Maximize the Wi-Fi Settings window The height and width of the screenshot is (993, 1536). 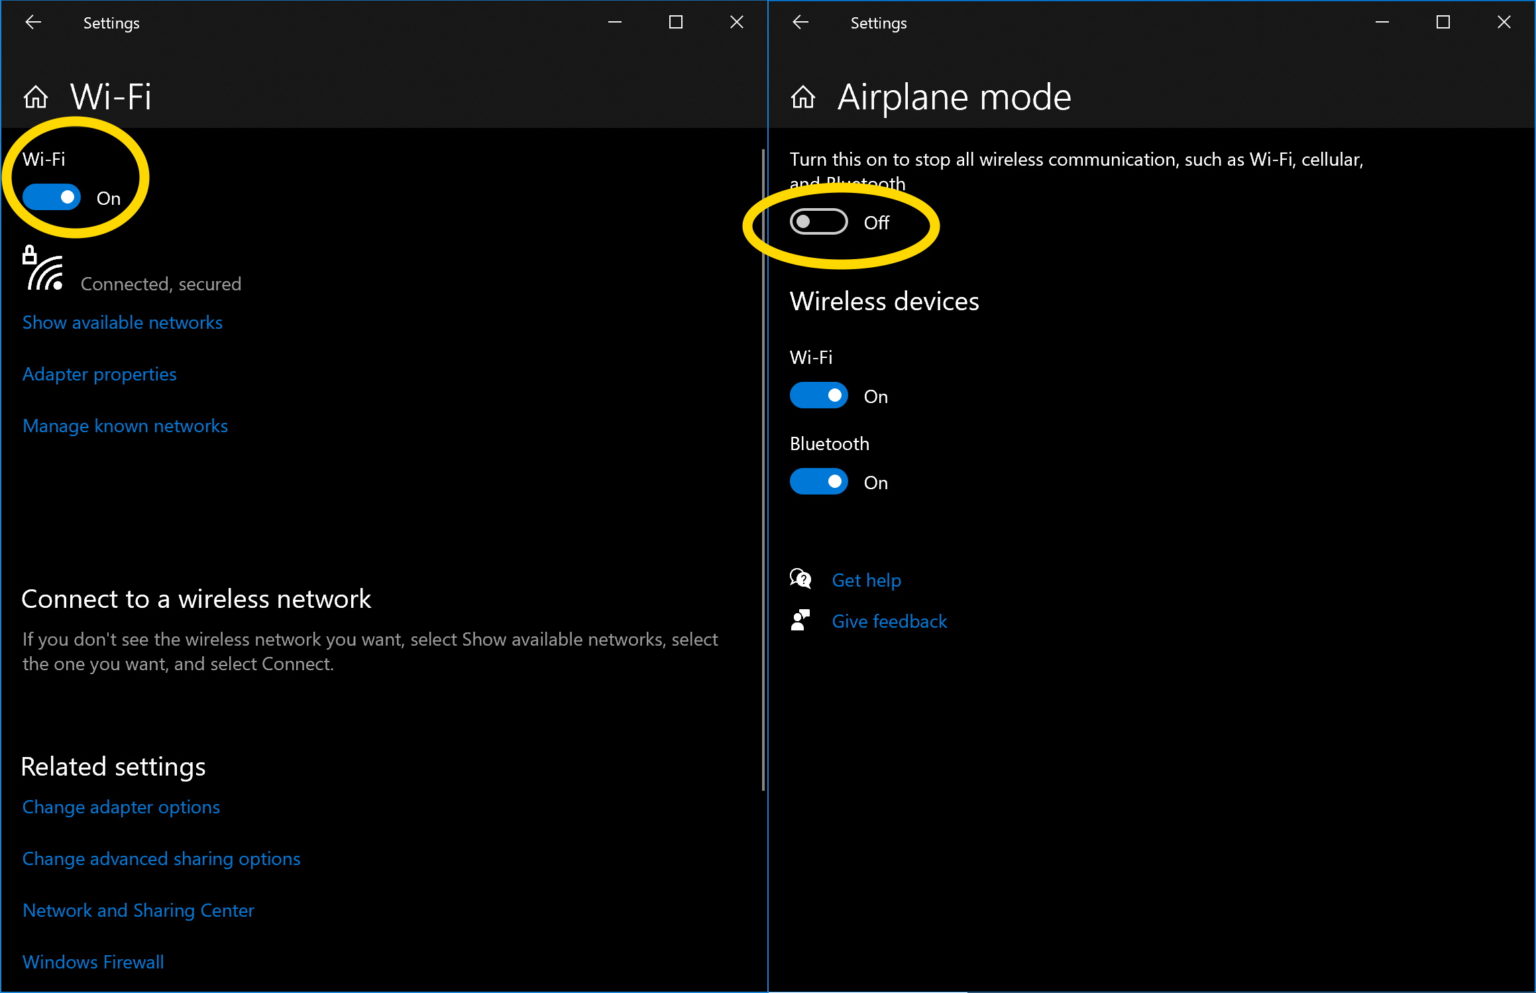pos(676,22)
